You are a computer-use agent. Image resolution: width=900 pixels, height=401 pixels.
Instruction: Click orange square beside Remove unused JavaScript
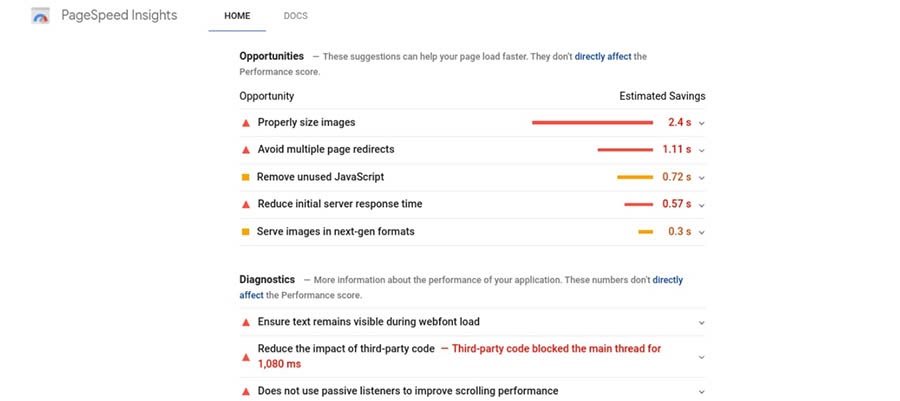click(246, 177)
